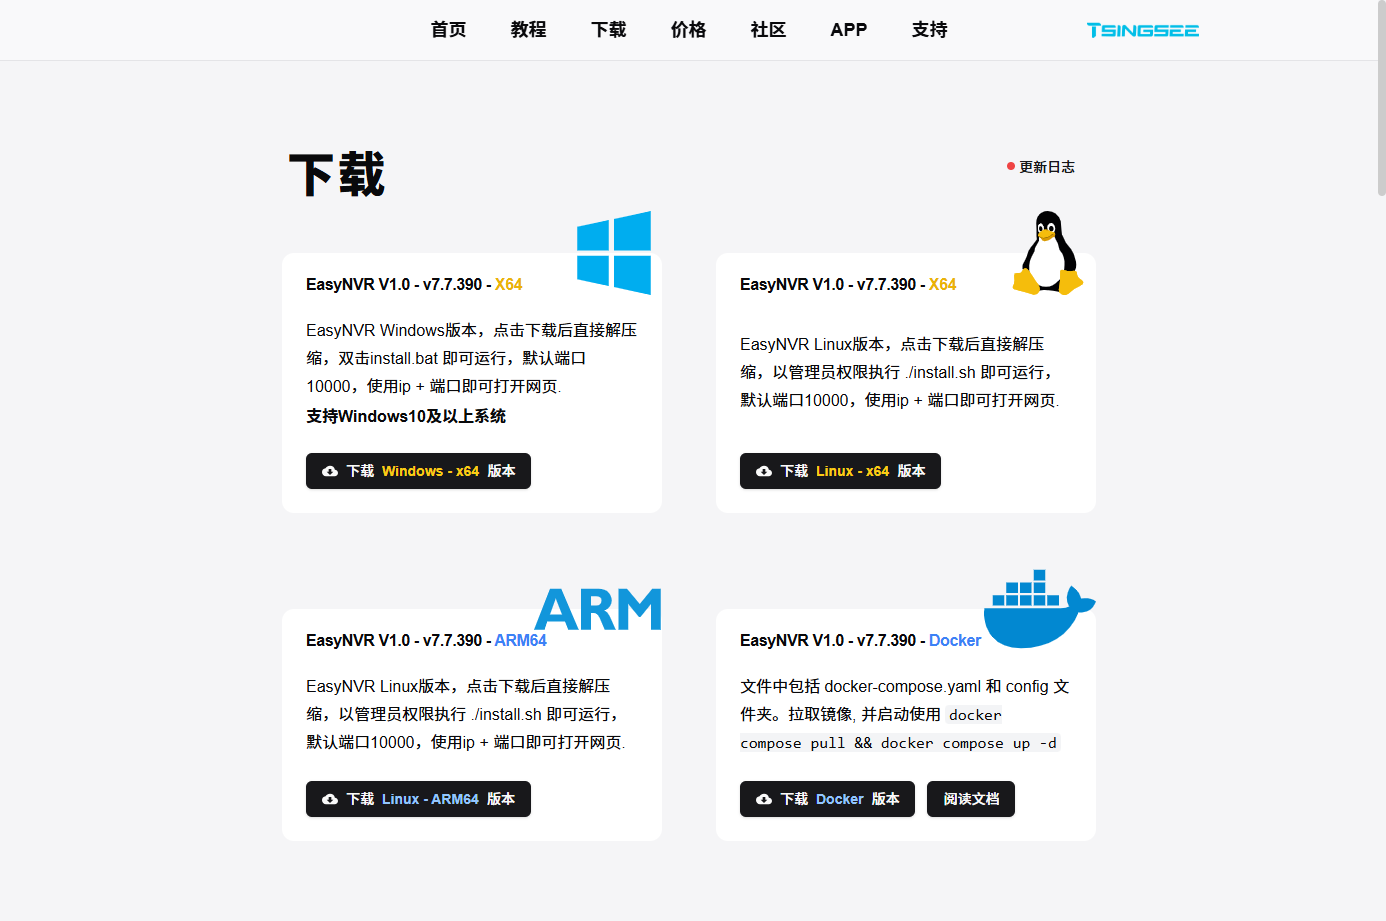Click the Windows logo icon

(614, 253)
